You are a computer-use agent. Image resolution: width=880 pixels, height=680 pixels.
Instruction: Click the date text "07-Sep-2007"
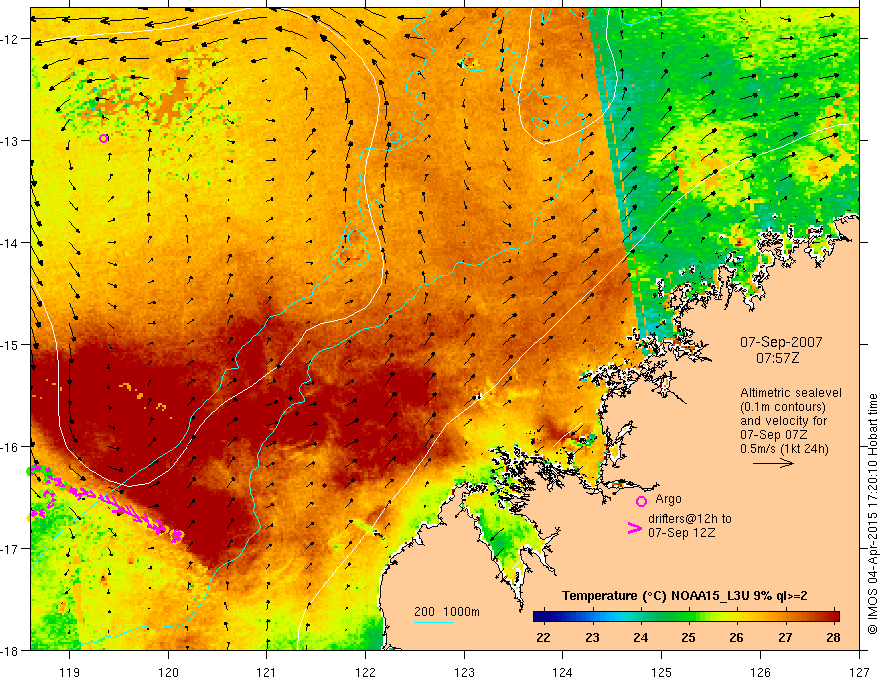pyautogui.click(x=781, y=342)
